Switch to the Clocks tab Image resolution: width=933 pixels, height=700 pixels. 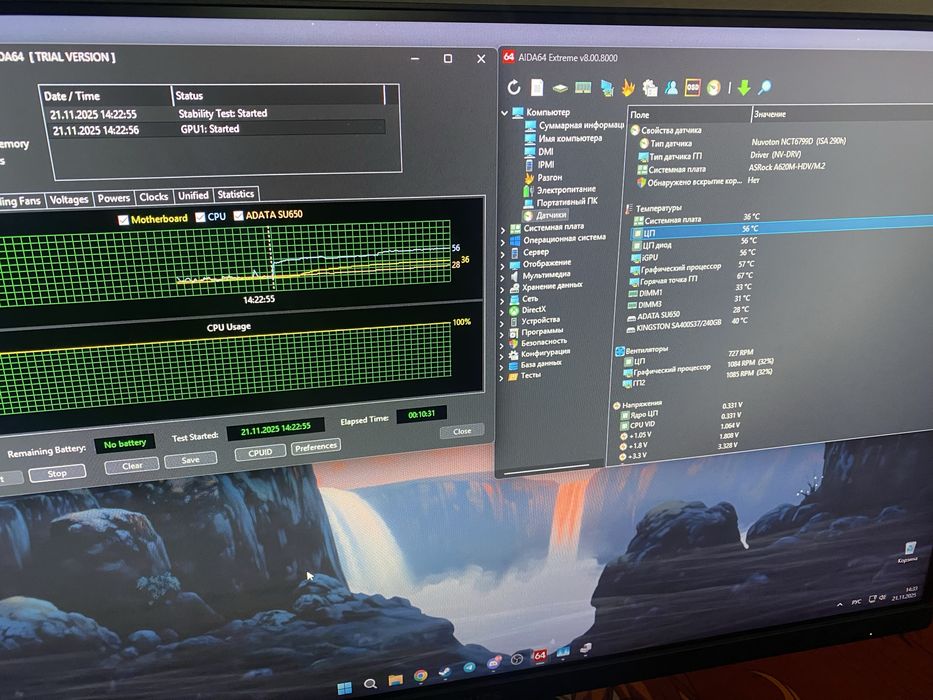154,196
